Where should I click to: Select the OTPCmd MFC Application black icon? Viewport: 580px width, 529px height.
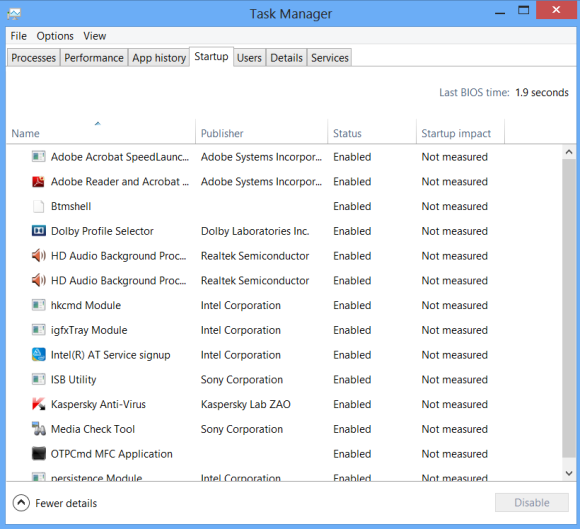pos(38,454)
